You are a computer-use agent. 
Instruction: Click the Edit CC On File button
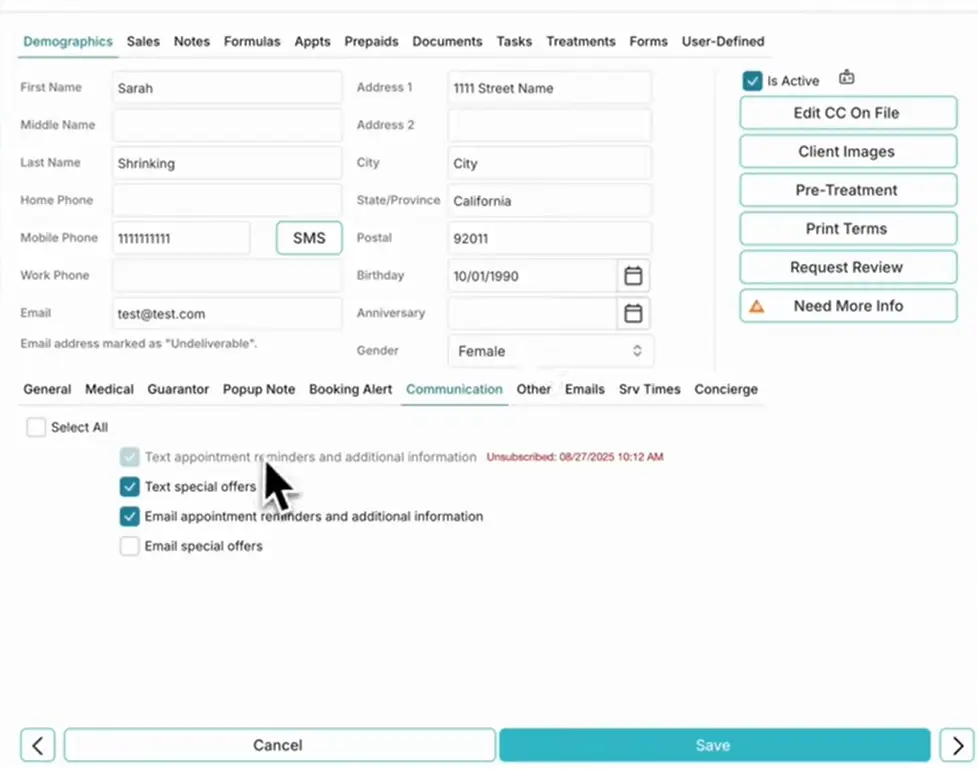point(847,113)
